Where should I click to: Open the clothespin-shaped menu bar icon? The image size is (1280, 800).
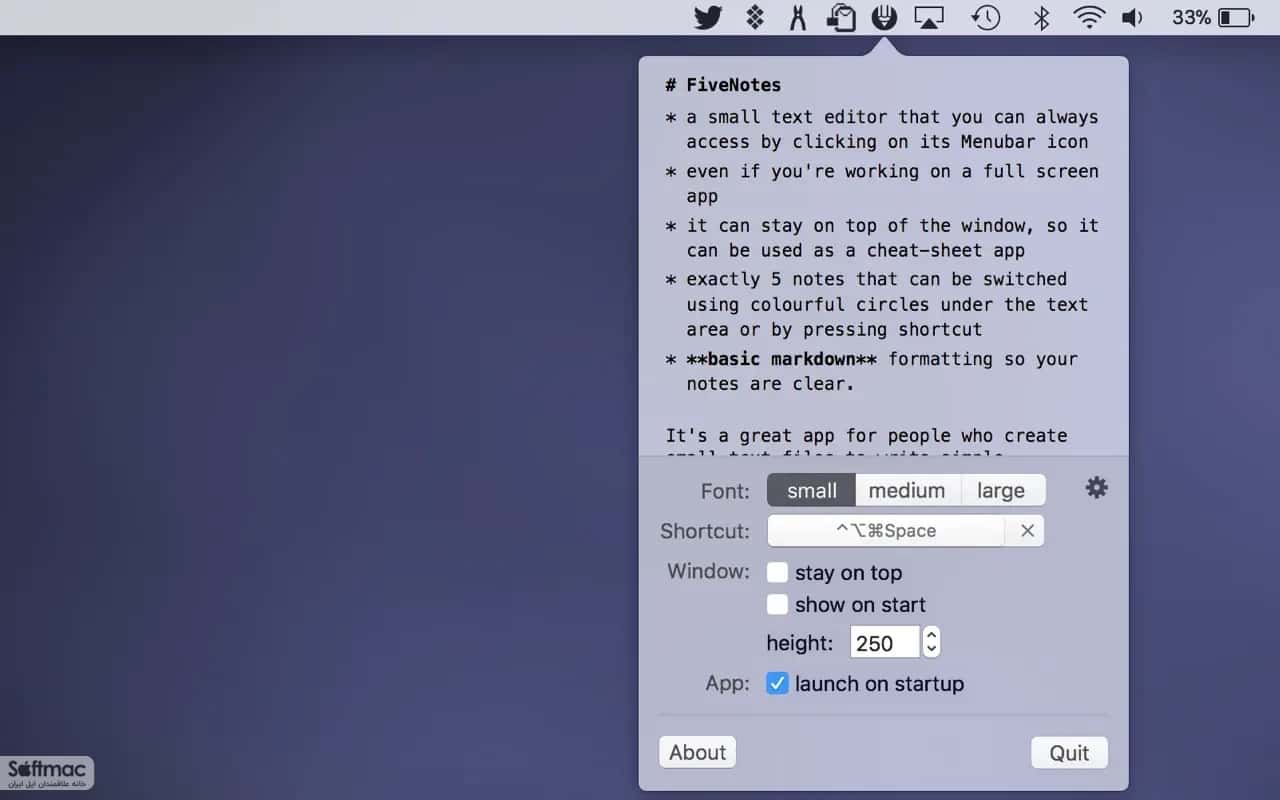797,17
